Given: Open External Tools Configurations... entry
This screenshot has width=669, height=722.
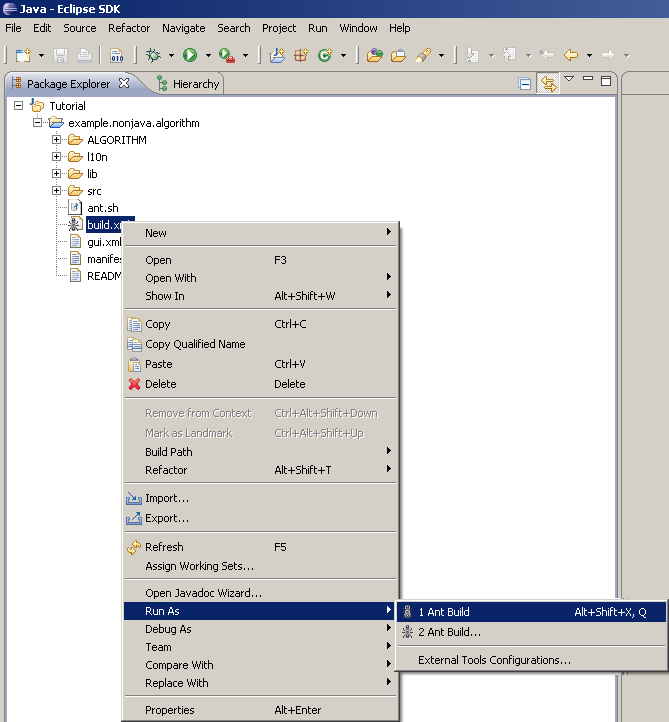Looking at the screenshot, I should 532,660.
